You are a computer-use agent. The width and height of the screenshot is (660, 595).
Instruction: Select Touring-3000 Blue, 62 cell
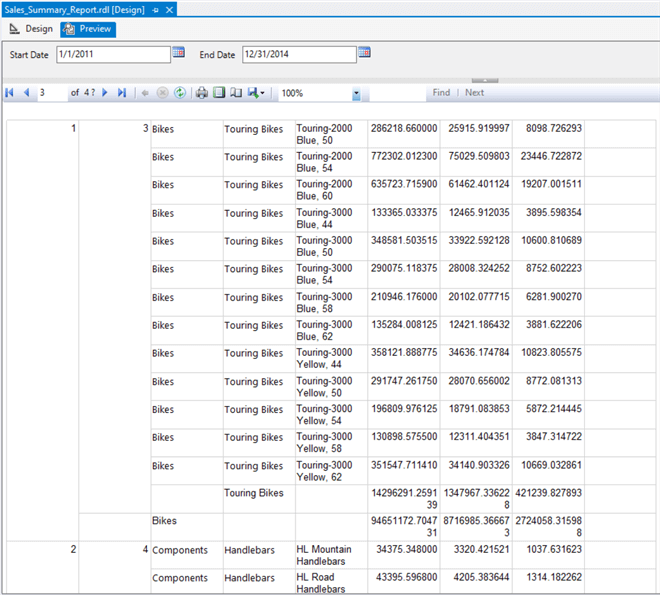coord(331,330)
